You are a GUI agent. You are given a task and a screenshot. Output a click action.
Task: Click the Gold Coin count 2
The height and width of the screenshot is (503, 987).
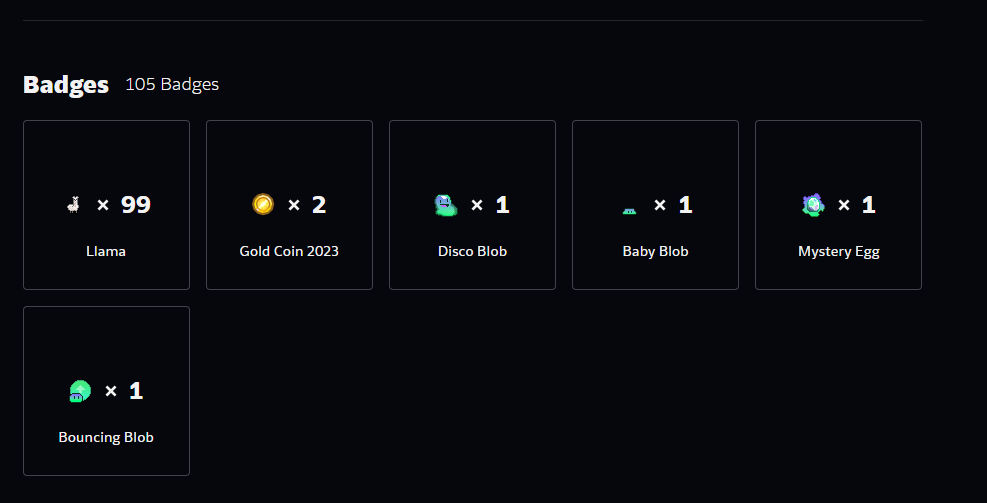tap(319, 205)
